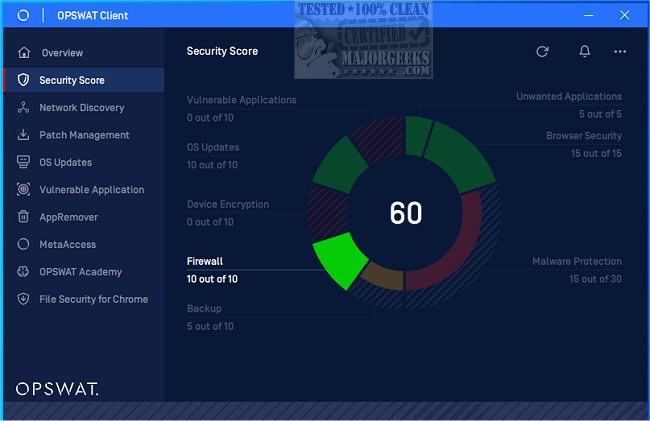The image size is (650, 421).
Task: Refresh the security score
Action: [542, 51]
